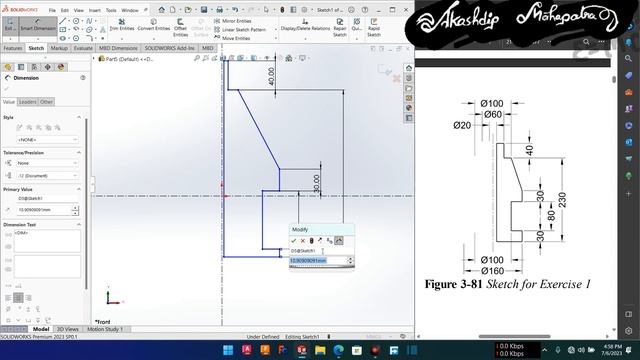Select the Other tab in Dimension panel

[46, 102]
